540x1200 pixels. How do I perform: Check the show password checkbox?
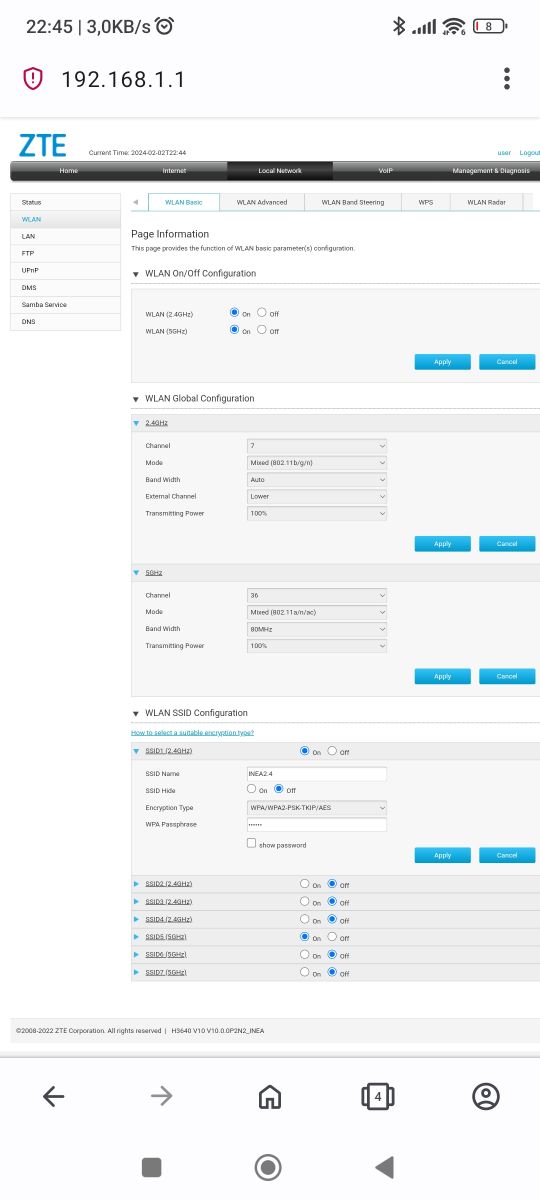[x=251, y=844]
